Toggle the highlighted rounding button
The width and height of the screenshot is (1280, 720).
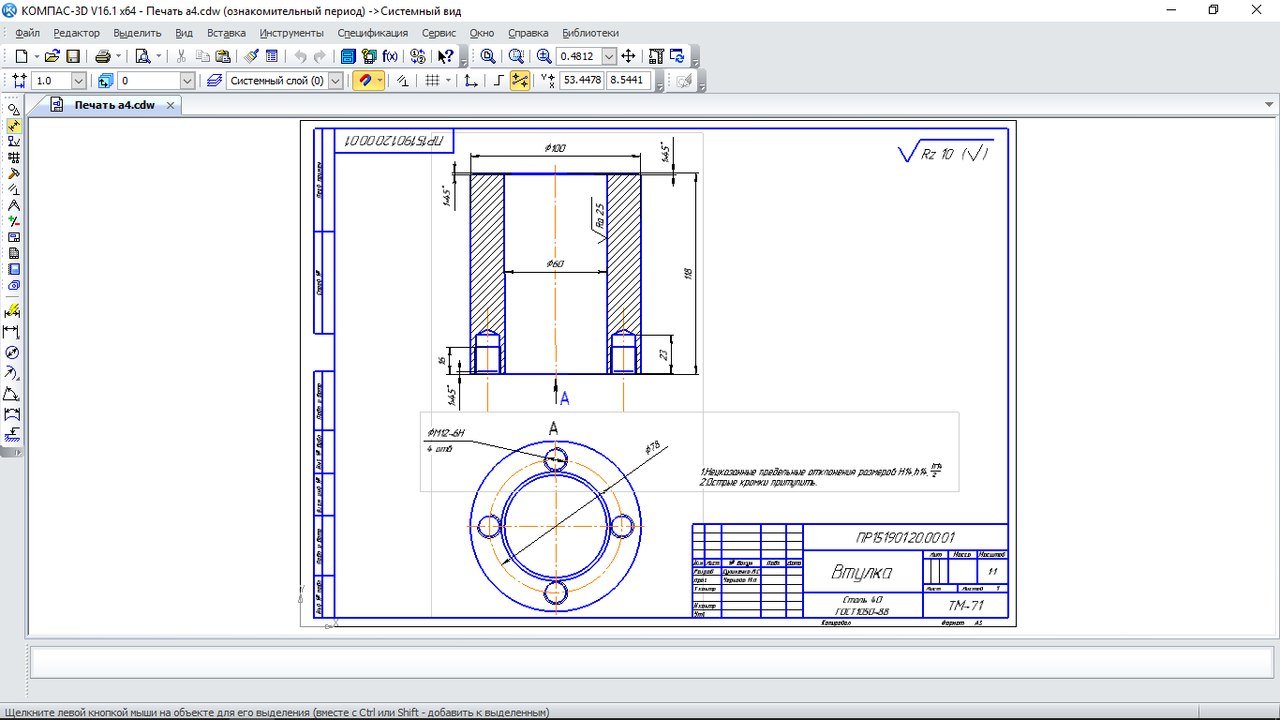tap(520, 81)
